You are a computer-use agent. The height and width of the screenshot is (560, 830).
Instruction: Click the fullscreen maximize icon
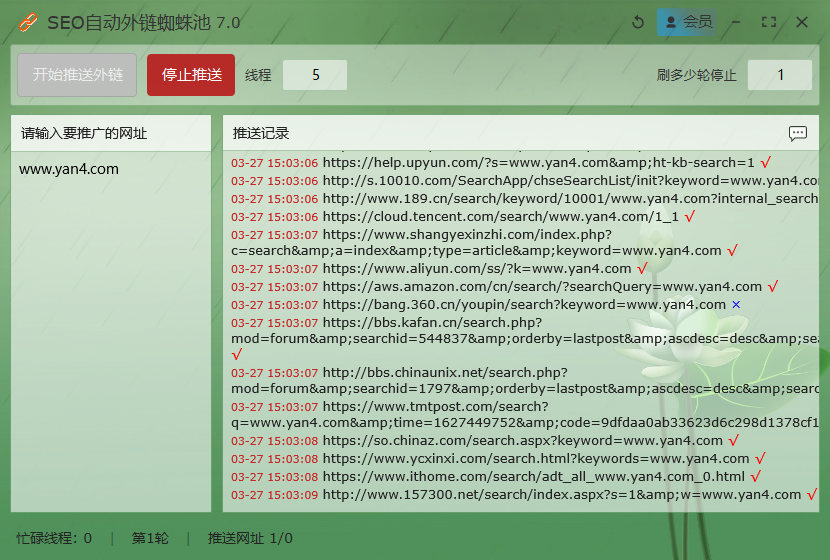click(769, 22)
